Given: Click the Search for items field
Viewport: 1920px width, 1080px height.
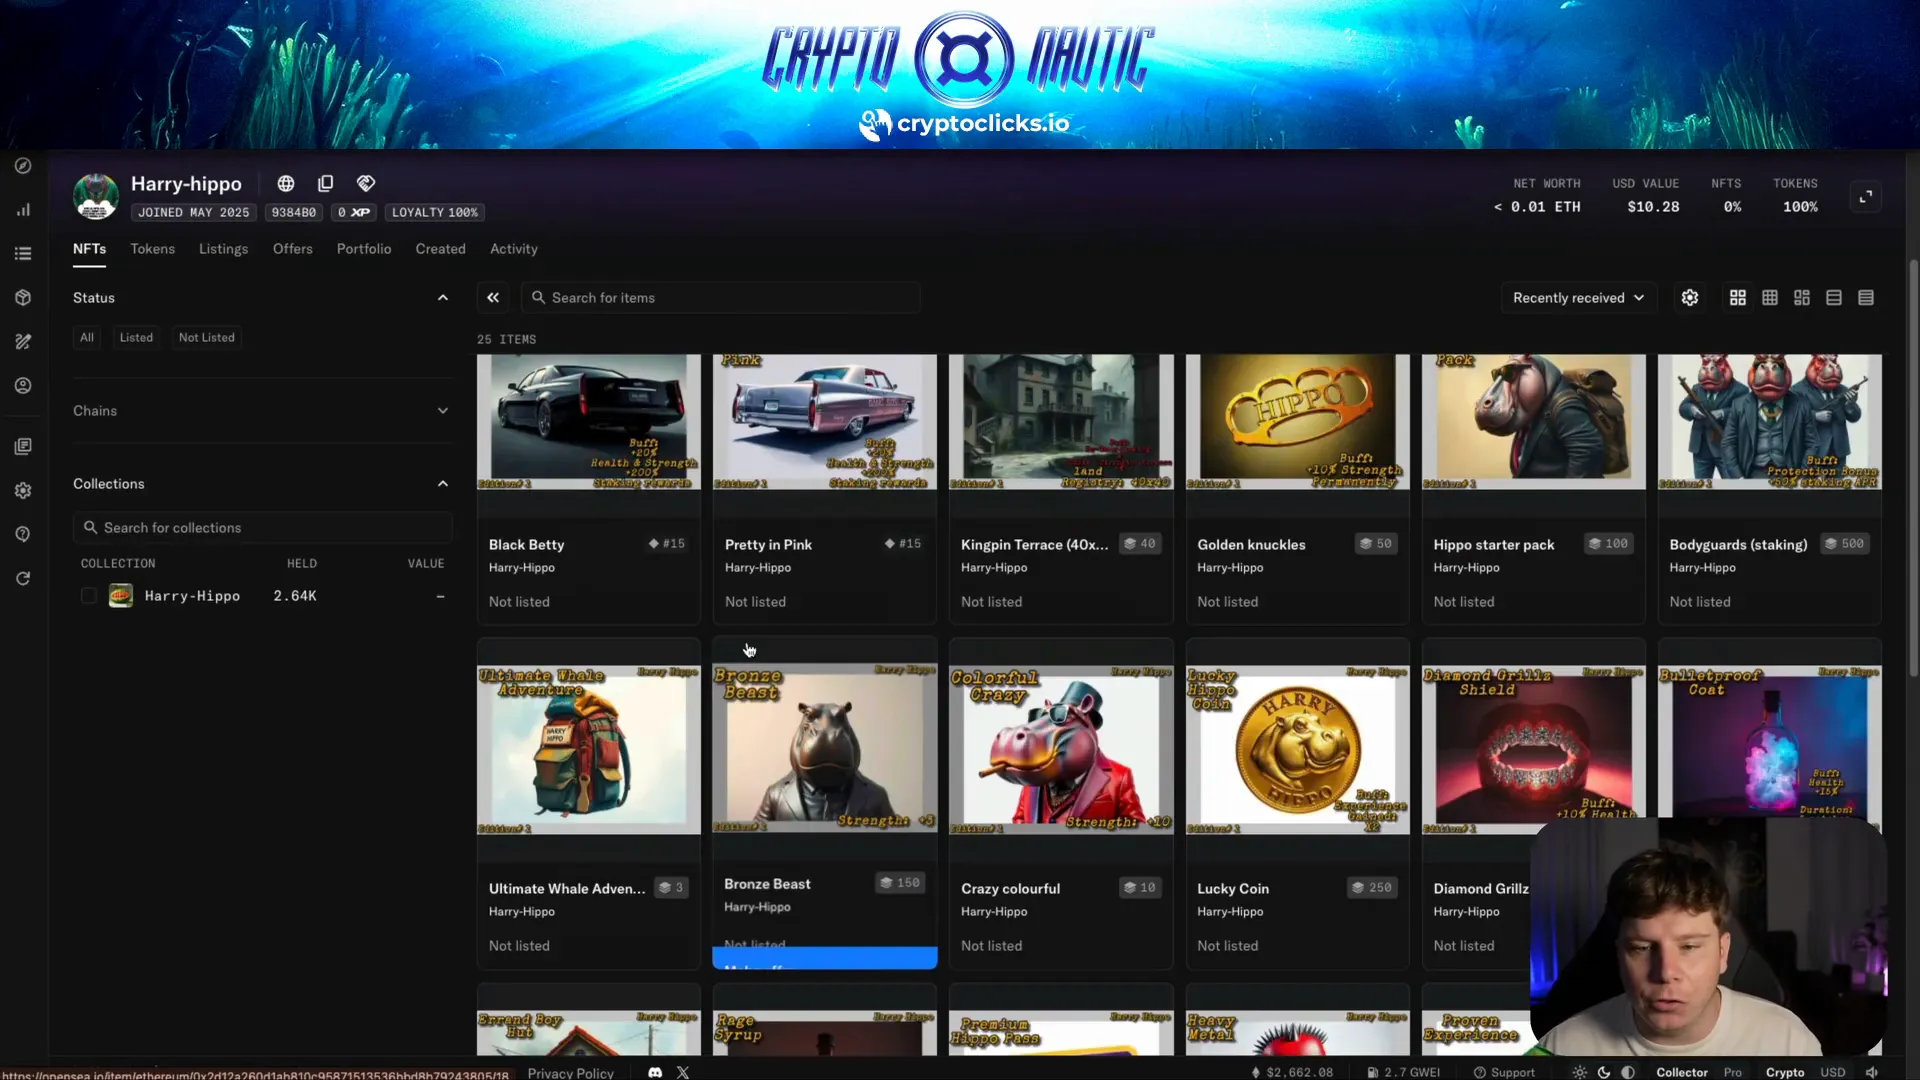Looking at the screenshot, I should pos(720,298).
